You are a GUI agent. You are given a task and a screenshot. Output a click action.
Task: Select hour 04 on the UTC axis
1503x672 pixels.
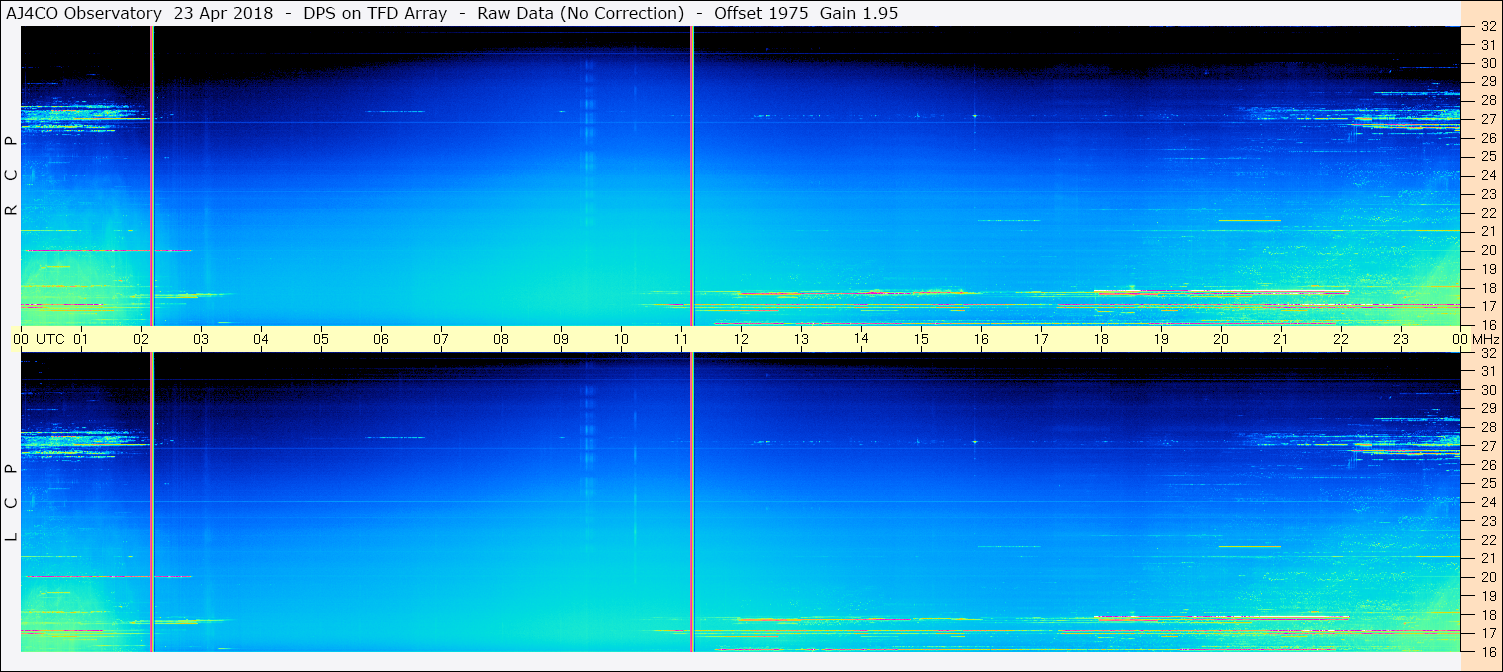(261, 339)
